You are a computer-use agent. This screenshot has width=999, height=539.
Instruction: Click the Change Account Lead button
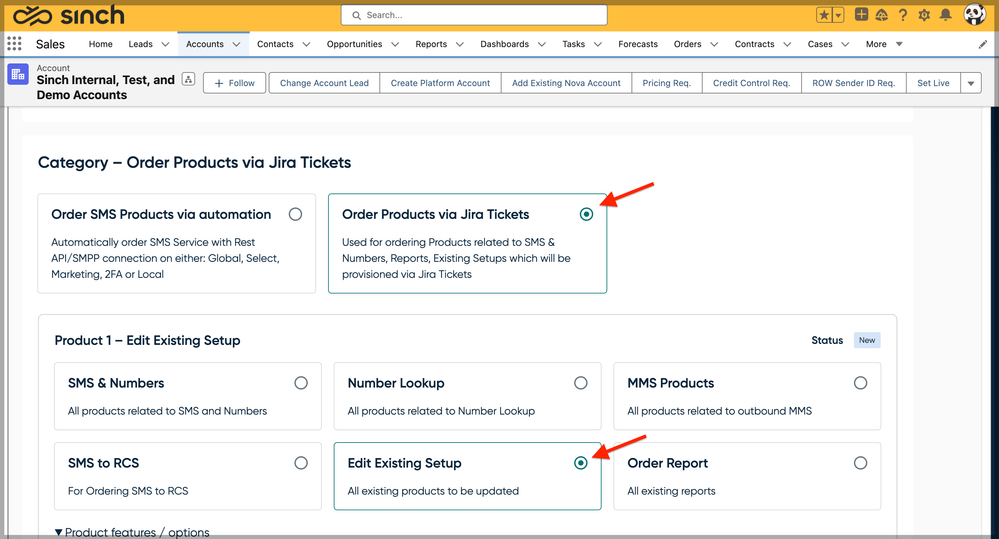[x=324, y=83]
